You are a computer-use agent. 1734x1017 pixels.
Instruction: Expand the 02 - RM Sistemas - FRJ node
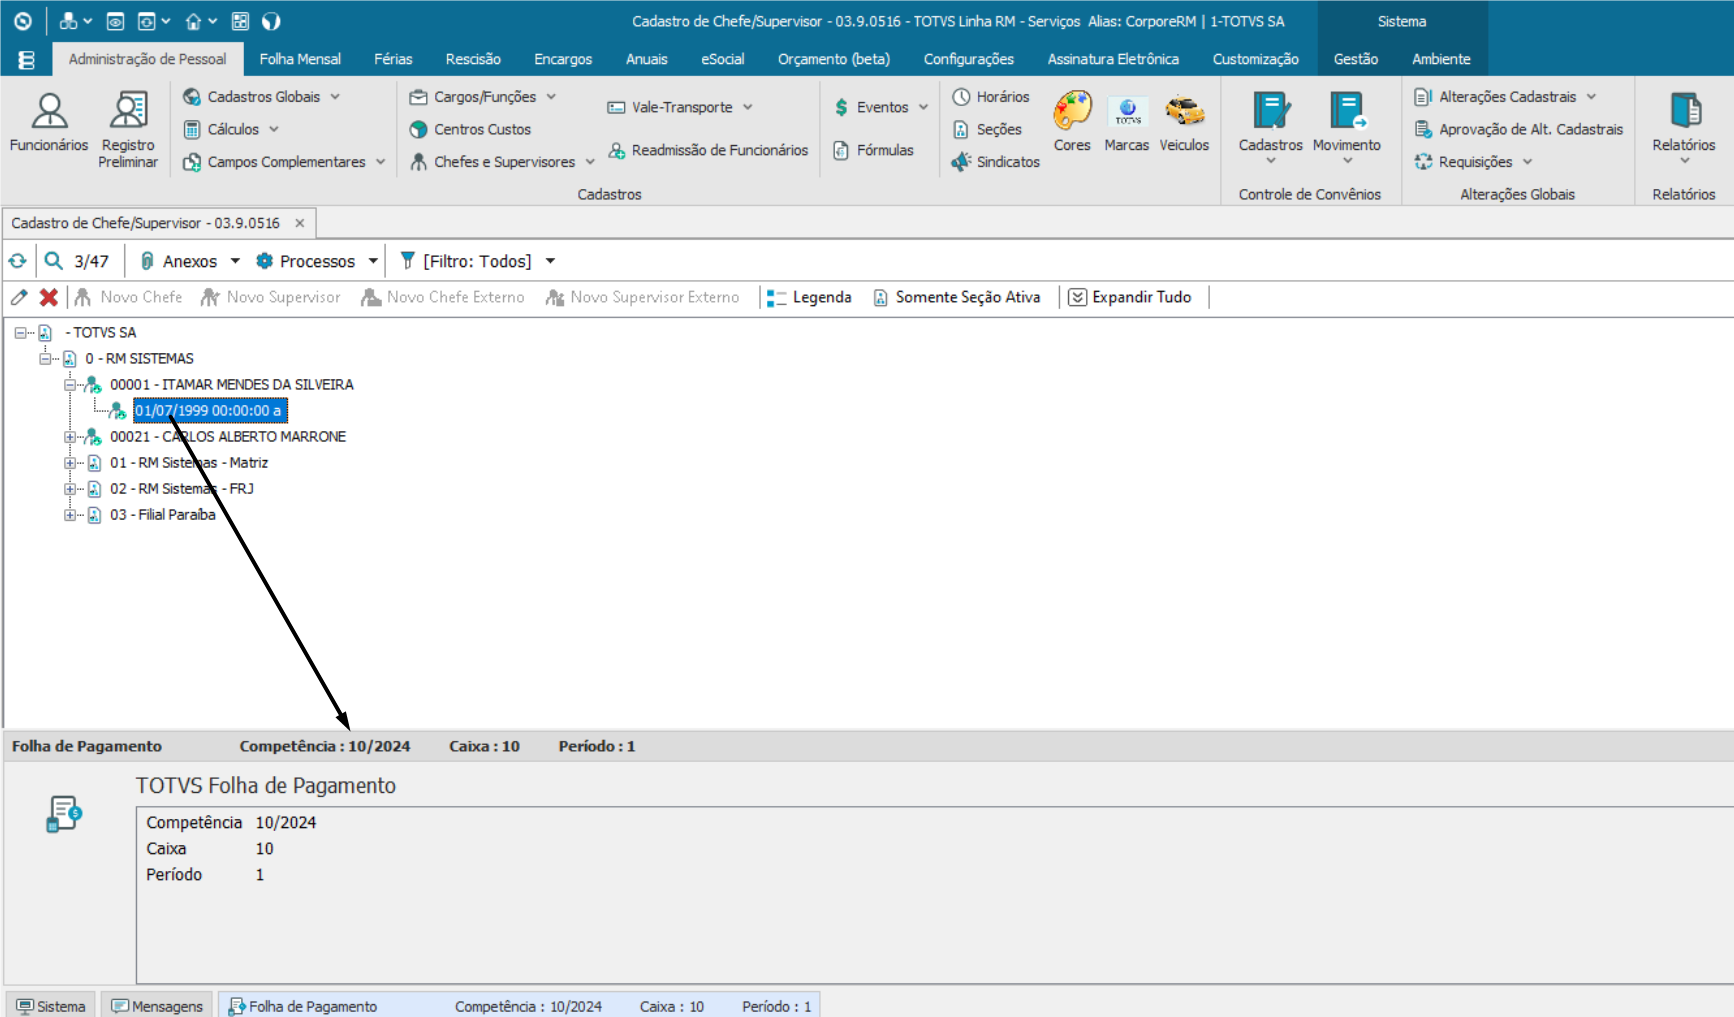coord(70,489)
